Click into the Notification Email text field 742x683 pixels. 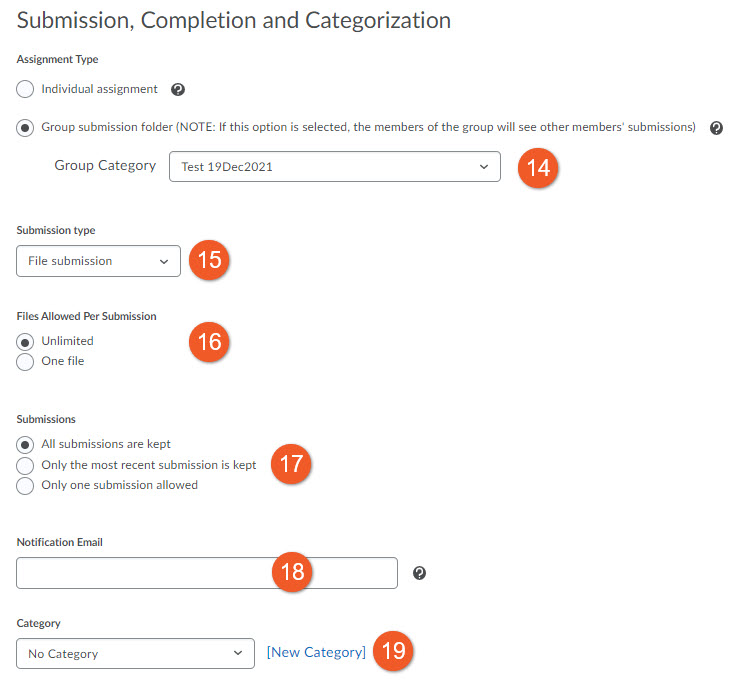[207, 573]
